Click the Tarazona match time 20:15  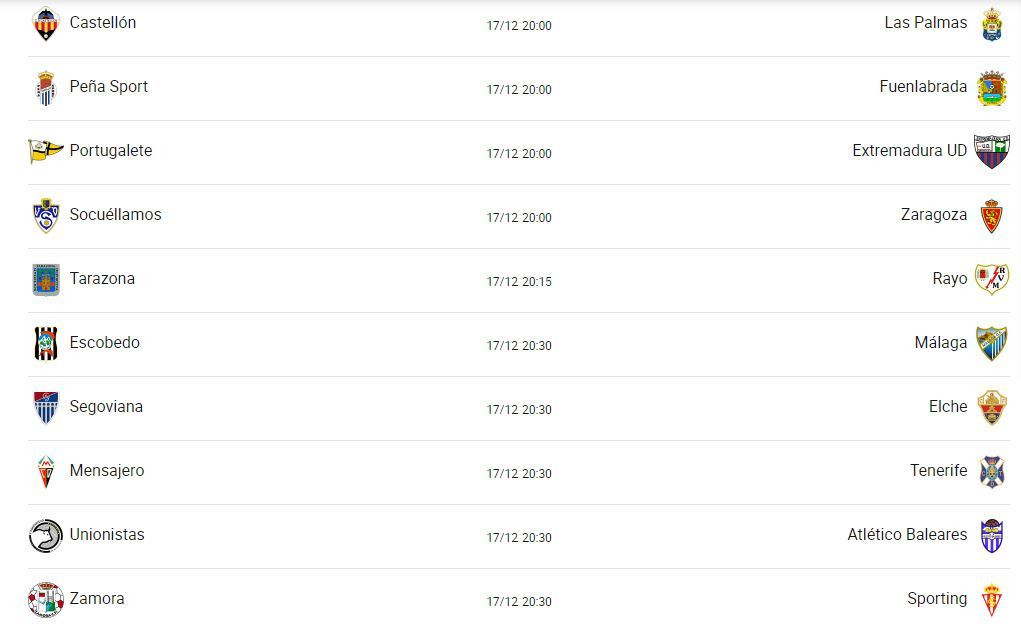(x=519, y=281)
